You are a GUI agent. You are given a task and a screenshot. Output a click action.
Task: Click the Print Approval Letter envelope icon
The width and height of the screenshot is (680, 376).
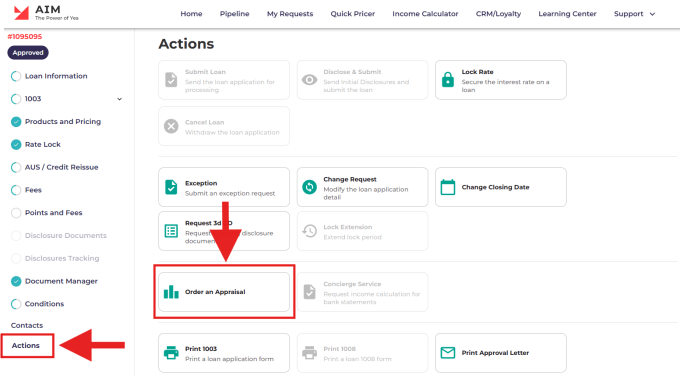click(x=448, y=353)
